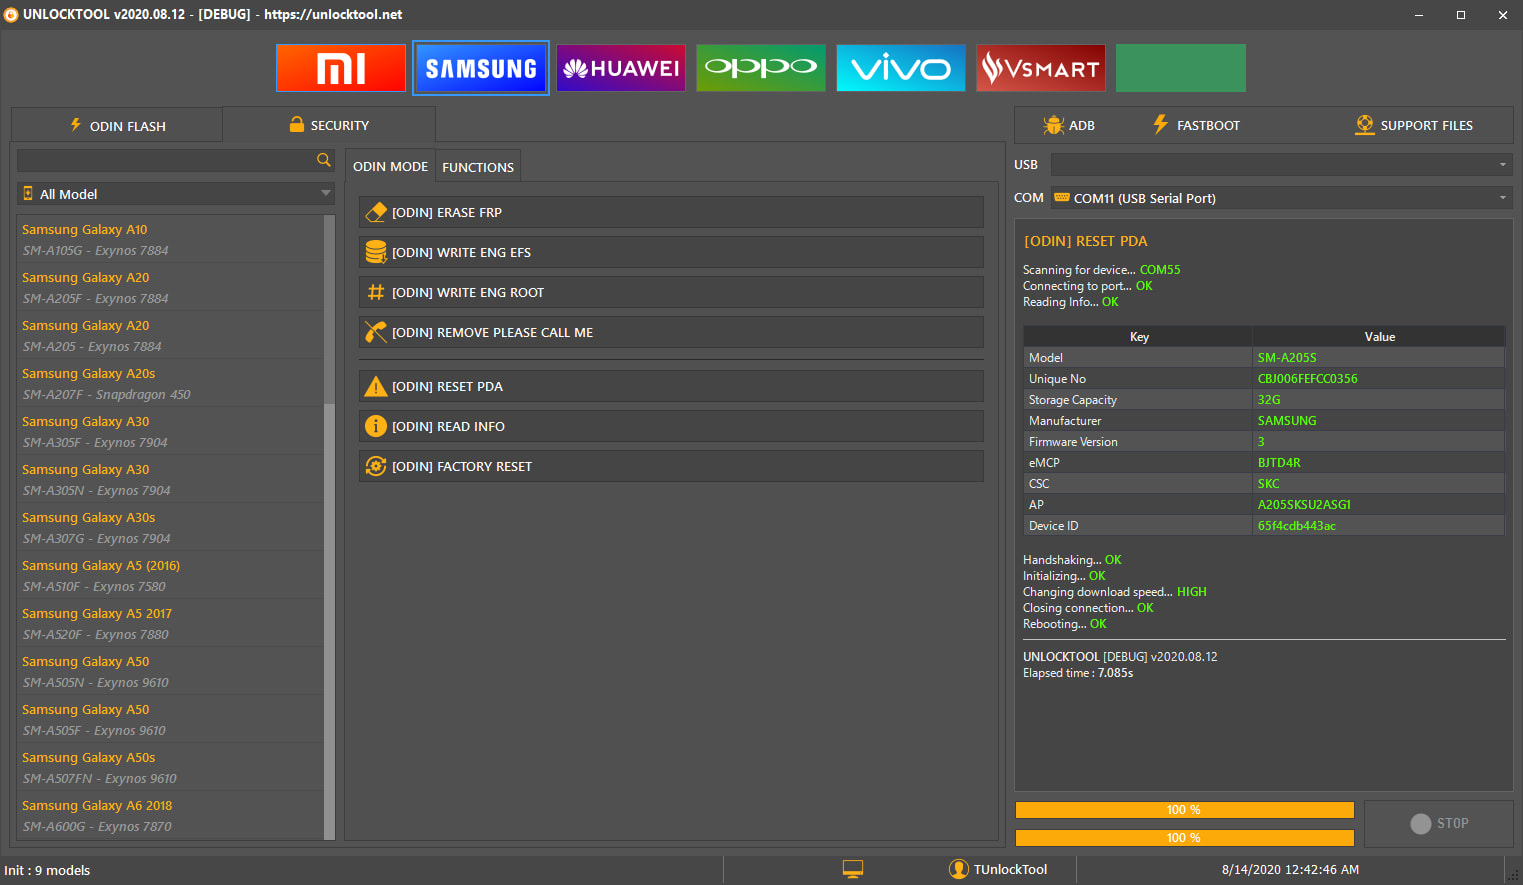Viewport: 1523px width, 885px height.
Task: Select the OPPO brand logo
Action: tap(761, 68)
